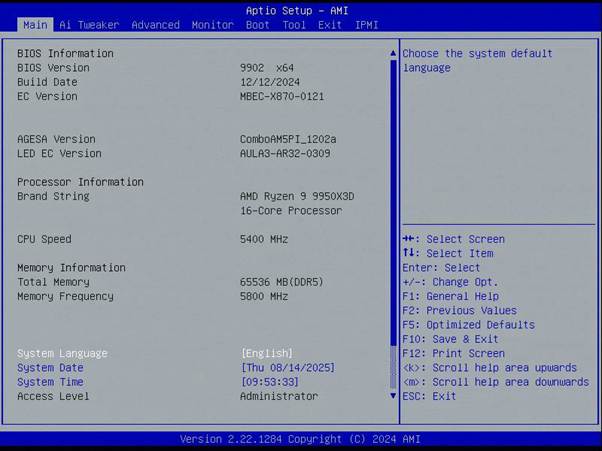Click the BIOS Version label
The image size is (602, 451).
pos(53,68)
